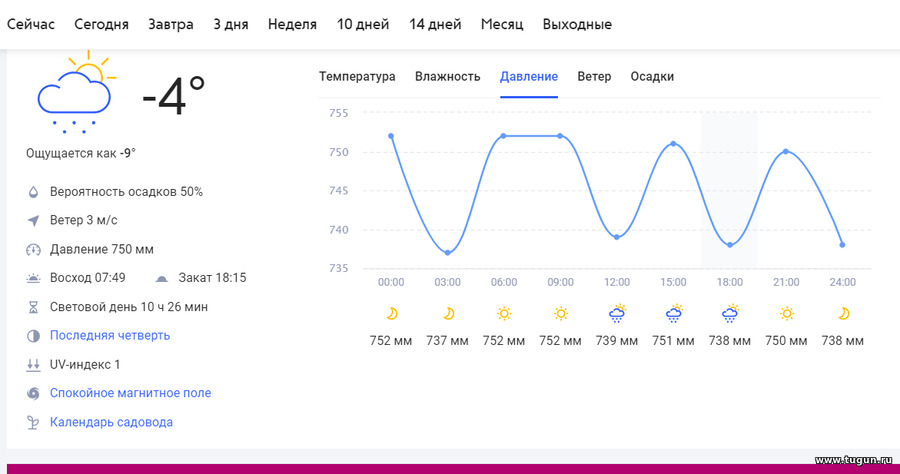This screenshot has width=900, height=474.
Task: Click the Вероятность осадков 50% text
Action: click(126, 192)
